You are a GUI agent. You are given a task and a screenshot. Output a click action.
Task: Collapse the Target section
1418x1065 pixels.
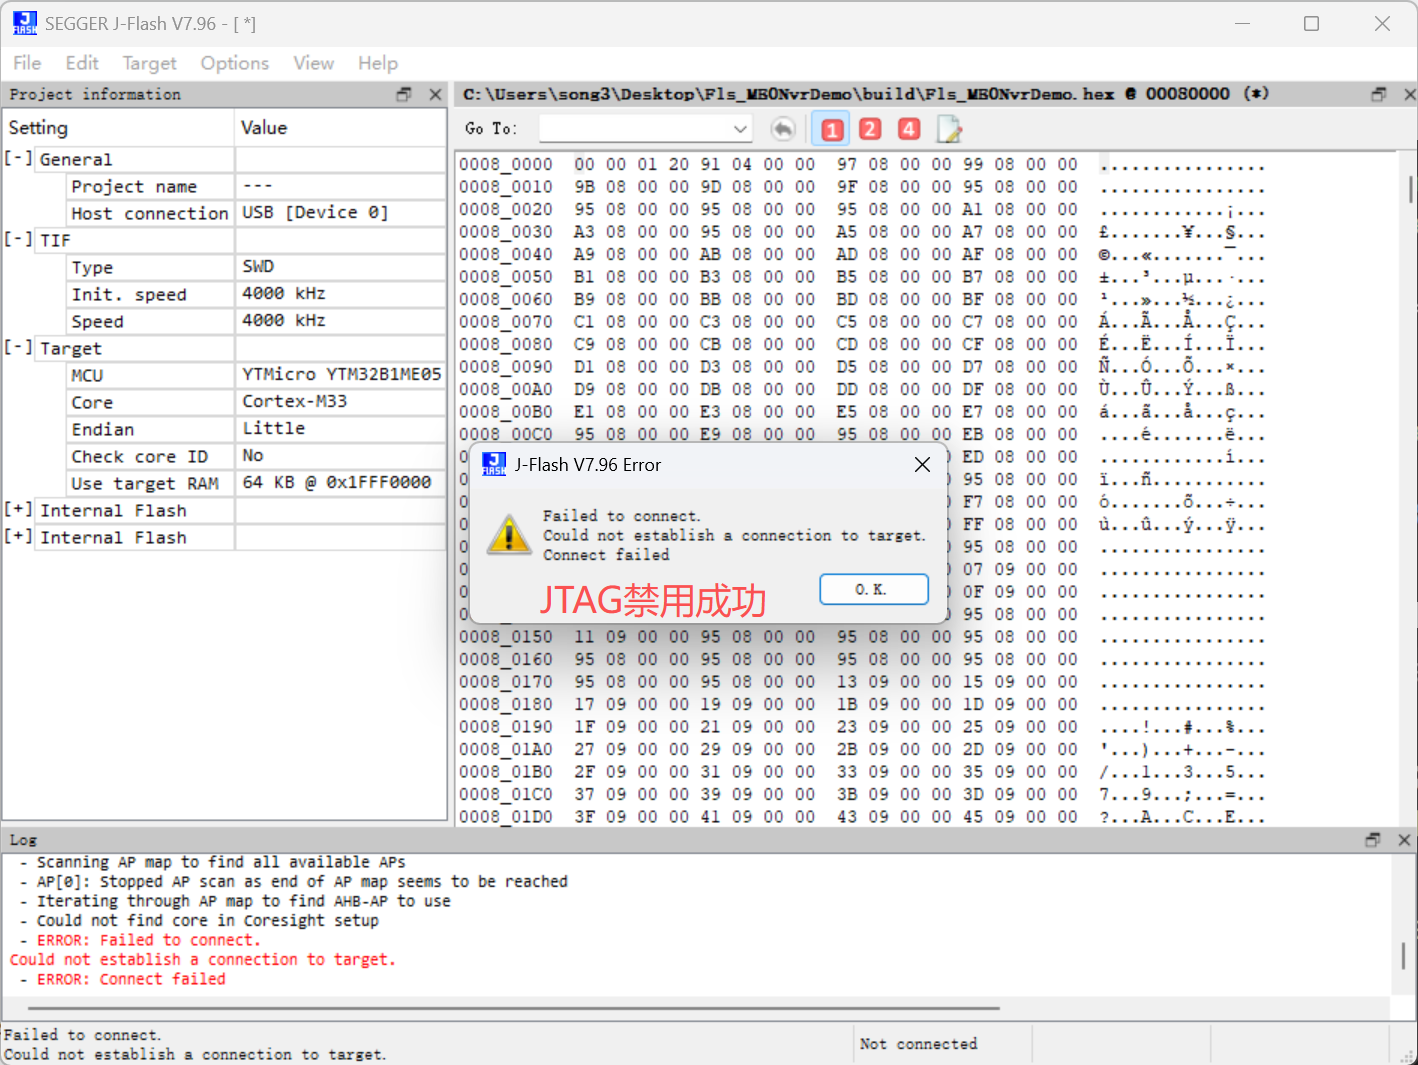click(18, 348)
